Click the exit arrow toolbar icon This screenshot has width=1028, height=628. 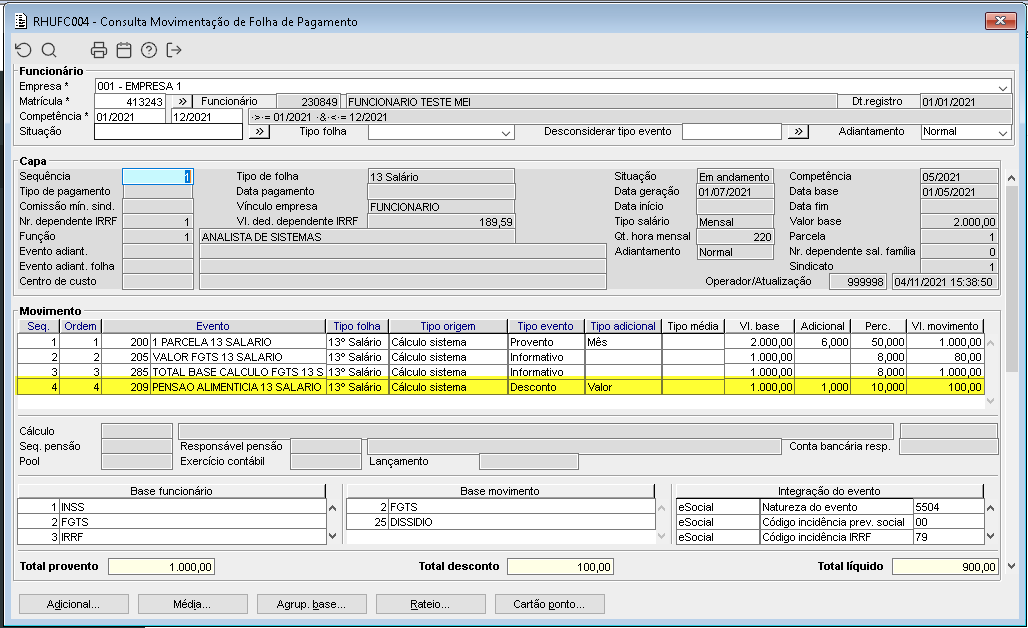175,50
